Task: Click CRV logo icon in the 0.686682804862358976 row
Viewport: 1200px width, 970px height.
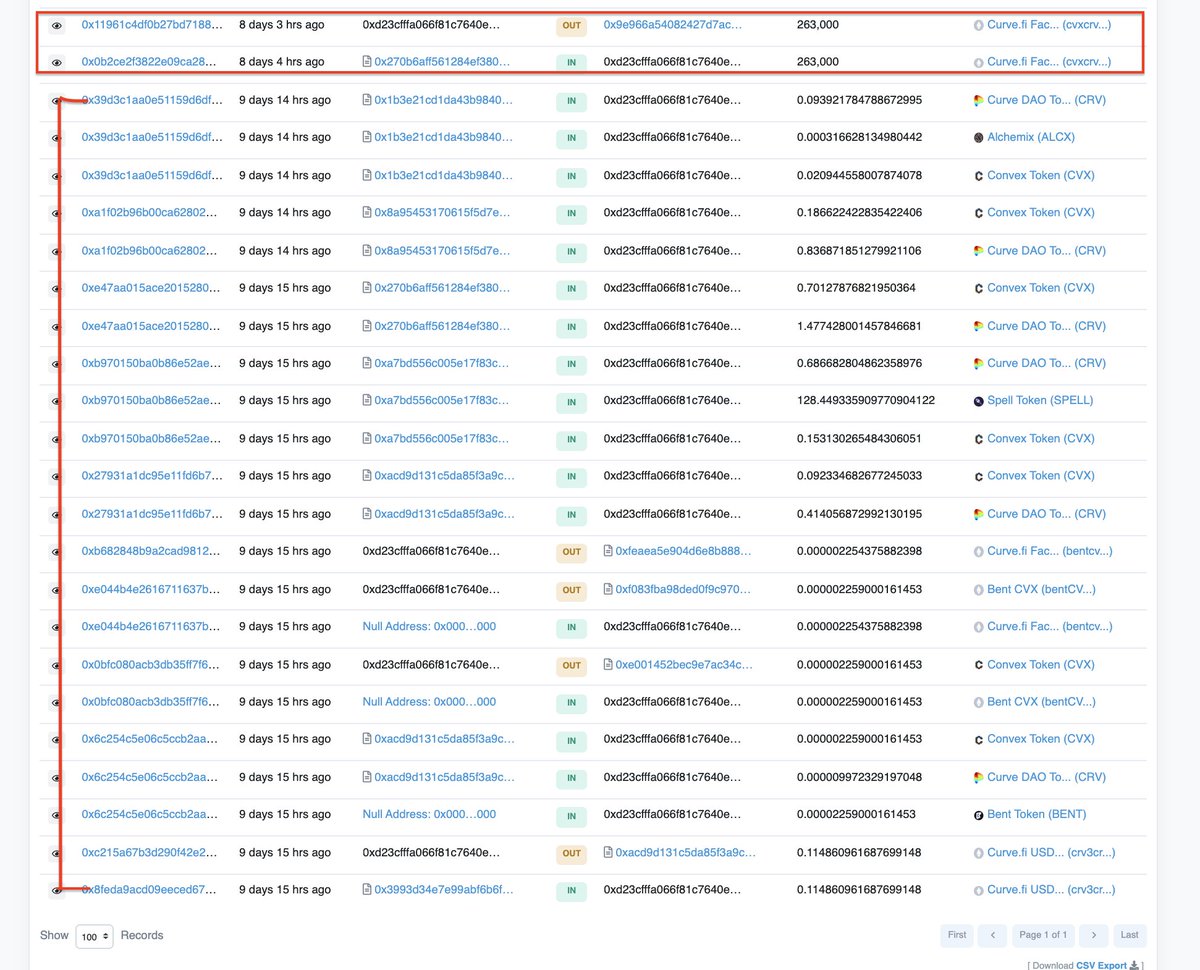Action: coord(979,363)
